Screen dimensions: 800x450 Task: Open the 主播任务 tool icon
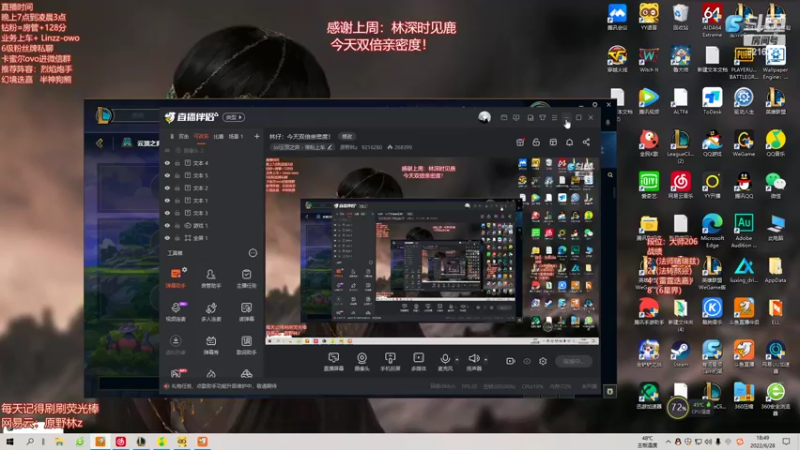tap(246, 278)
